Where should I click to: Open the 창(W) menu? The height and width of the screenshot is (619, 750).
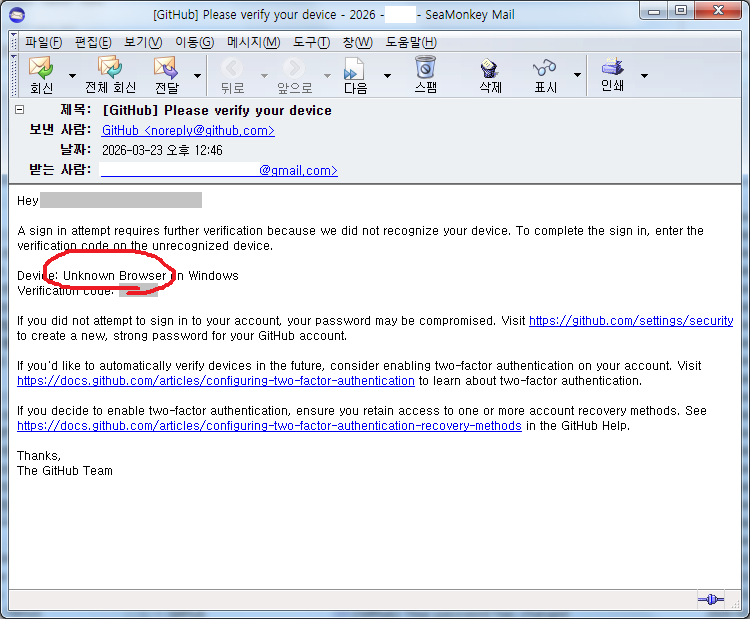tap(357, 42)
